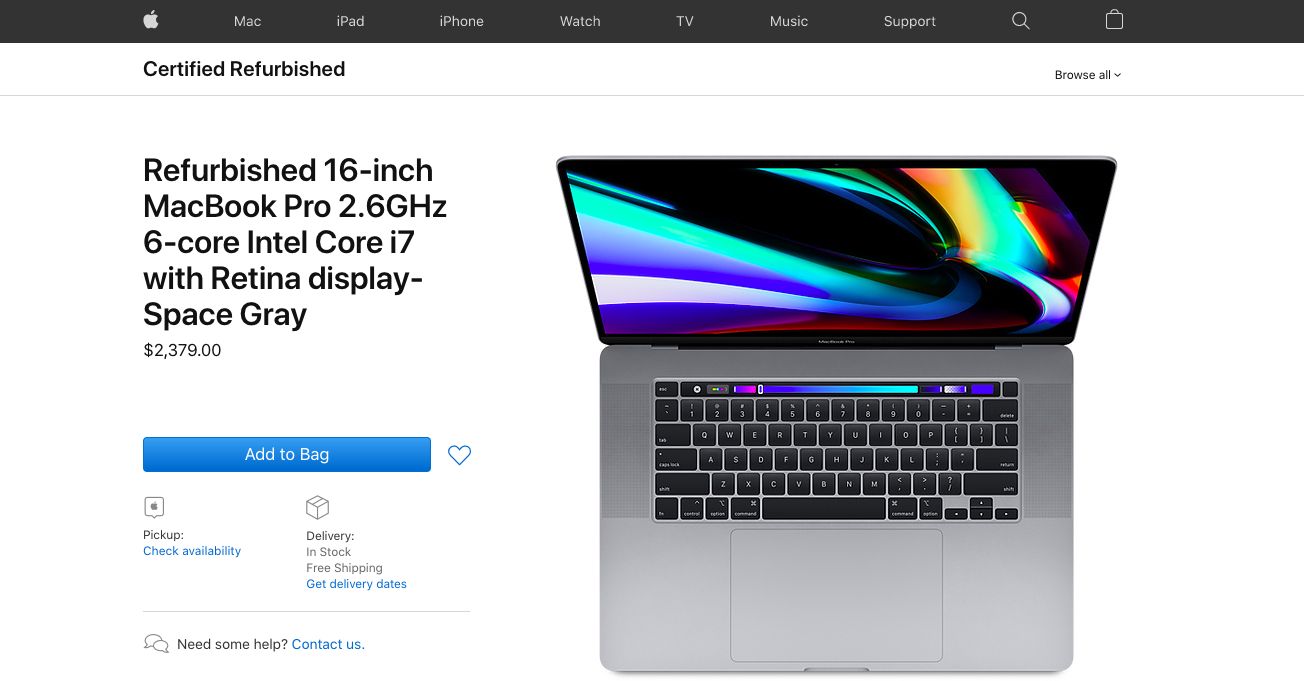The width and height of the screenshot is (1304, 681).
Task: Expand the Browse all dropdown
Action: pos(1088,75)
